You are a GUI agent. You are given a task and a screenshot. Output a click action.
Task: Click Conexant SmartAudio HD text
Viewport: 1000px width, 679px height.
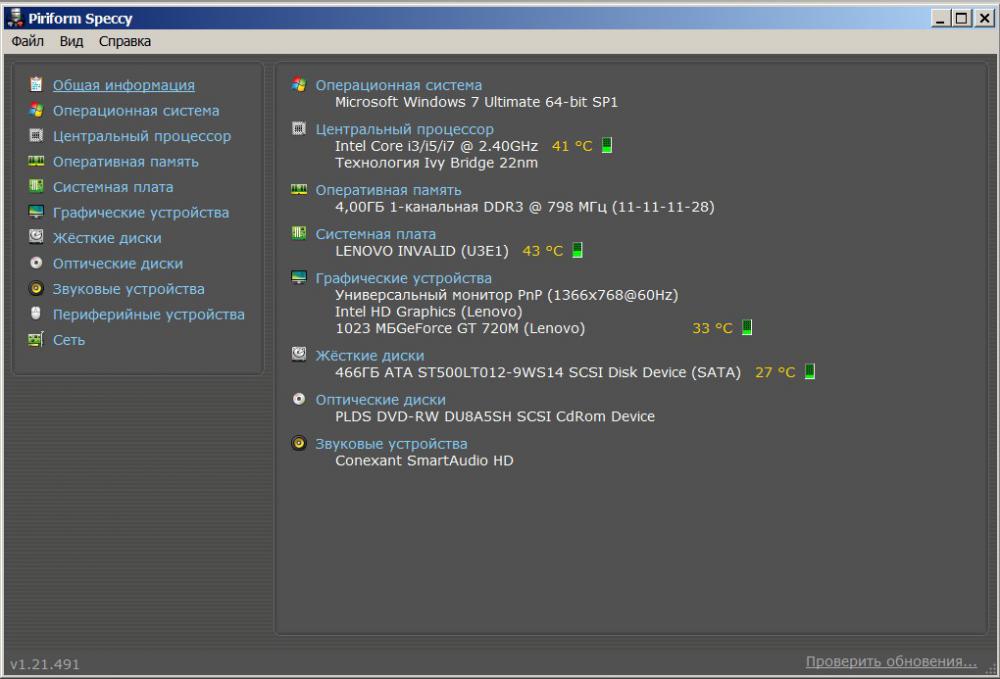tap(424, 460)
